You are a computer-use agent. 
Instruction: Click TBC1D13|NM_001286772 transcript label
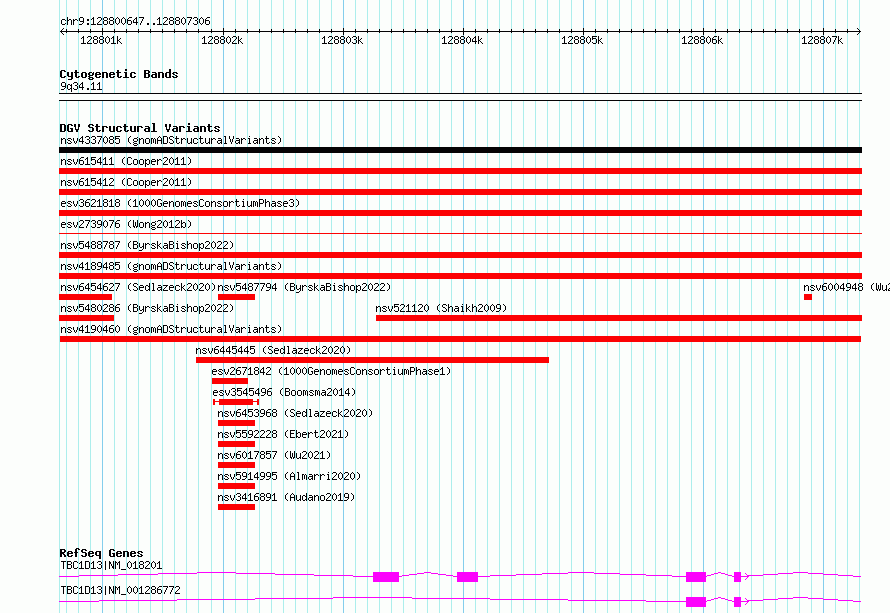[120, 590]
